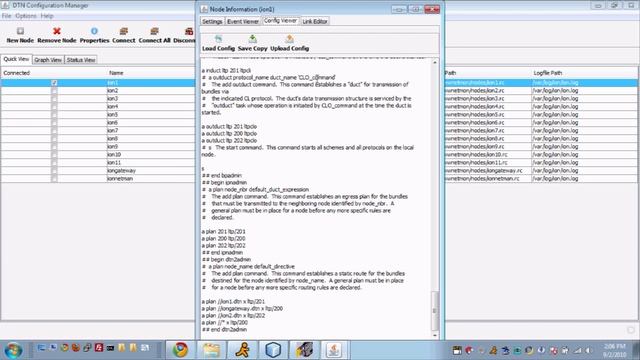The image size is (640, 360).
Task: Click the iongateway.rc path cell
Action: (x=488, y=171)
